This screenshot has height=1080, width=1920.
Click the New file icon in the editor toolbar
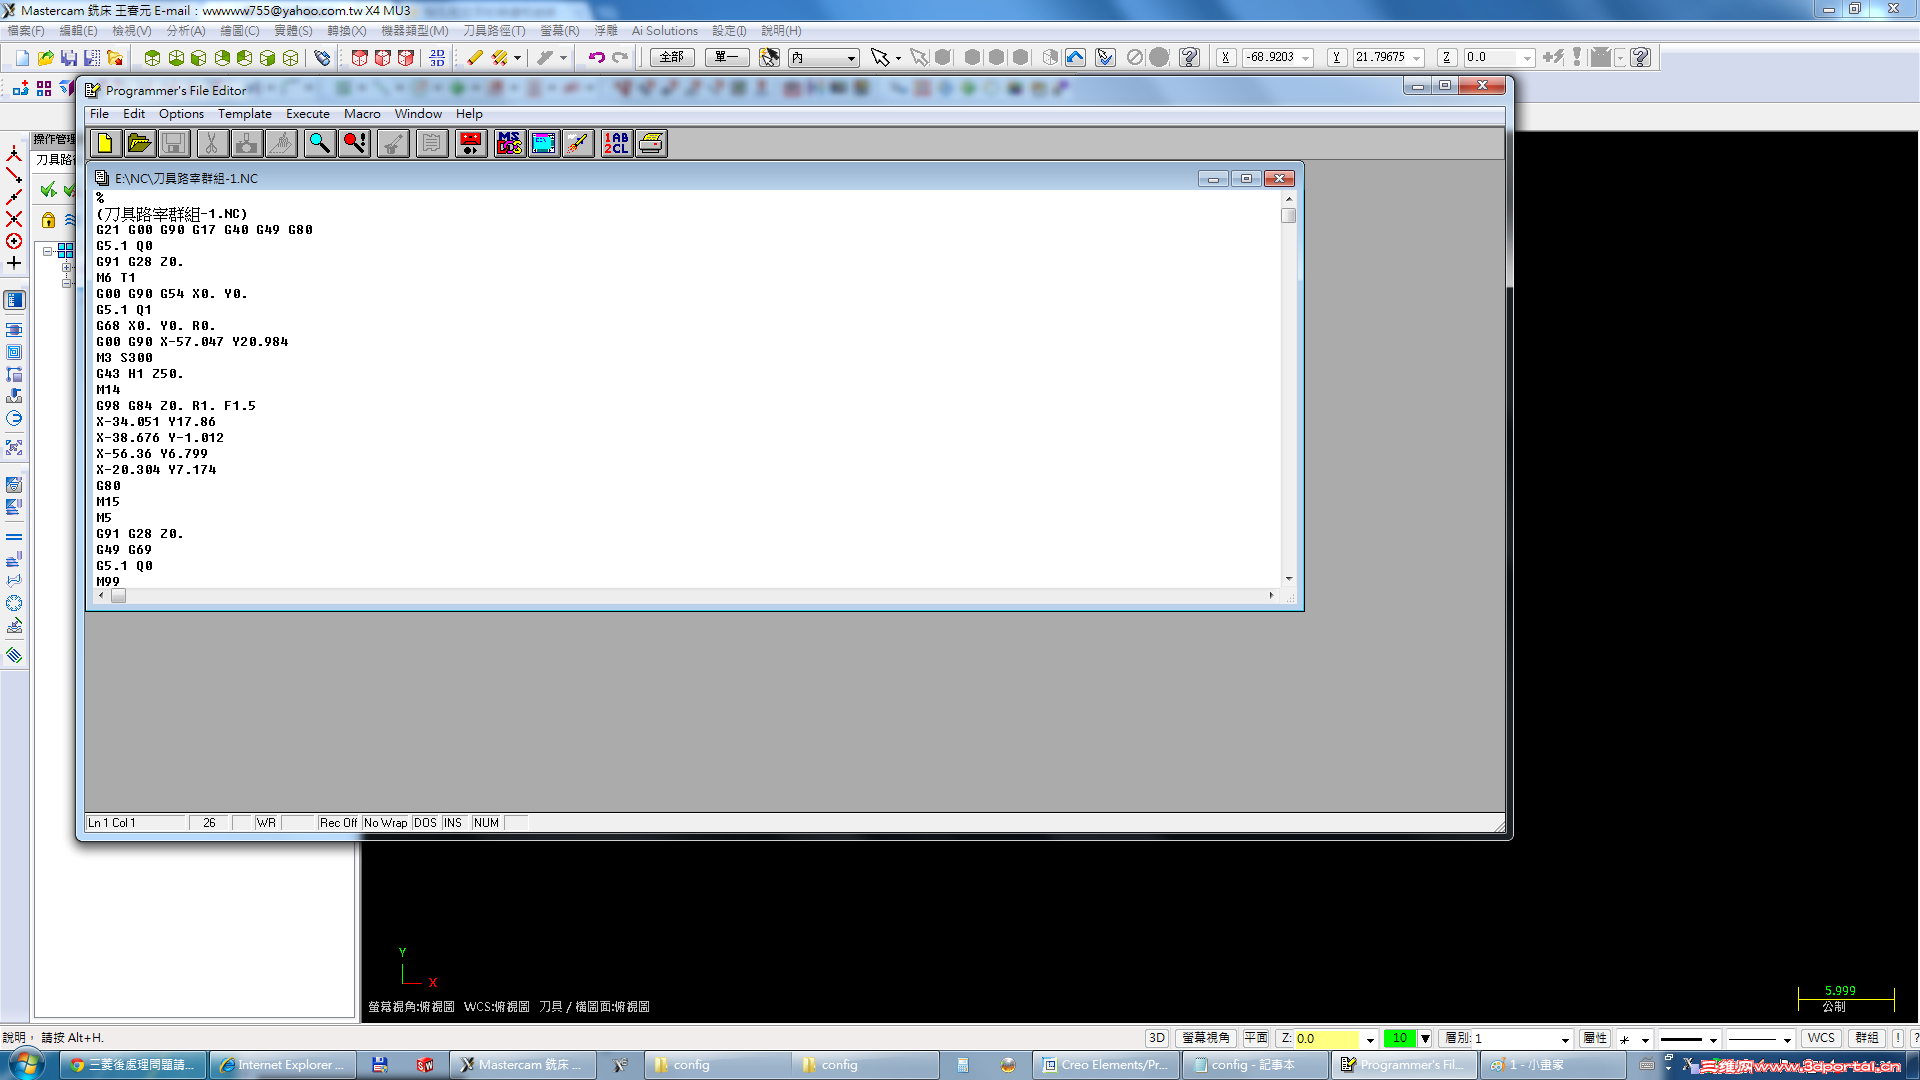coord(105,144)
